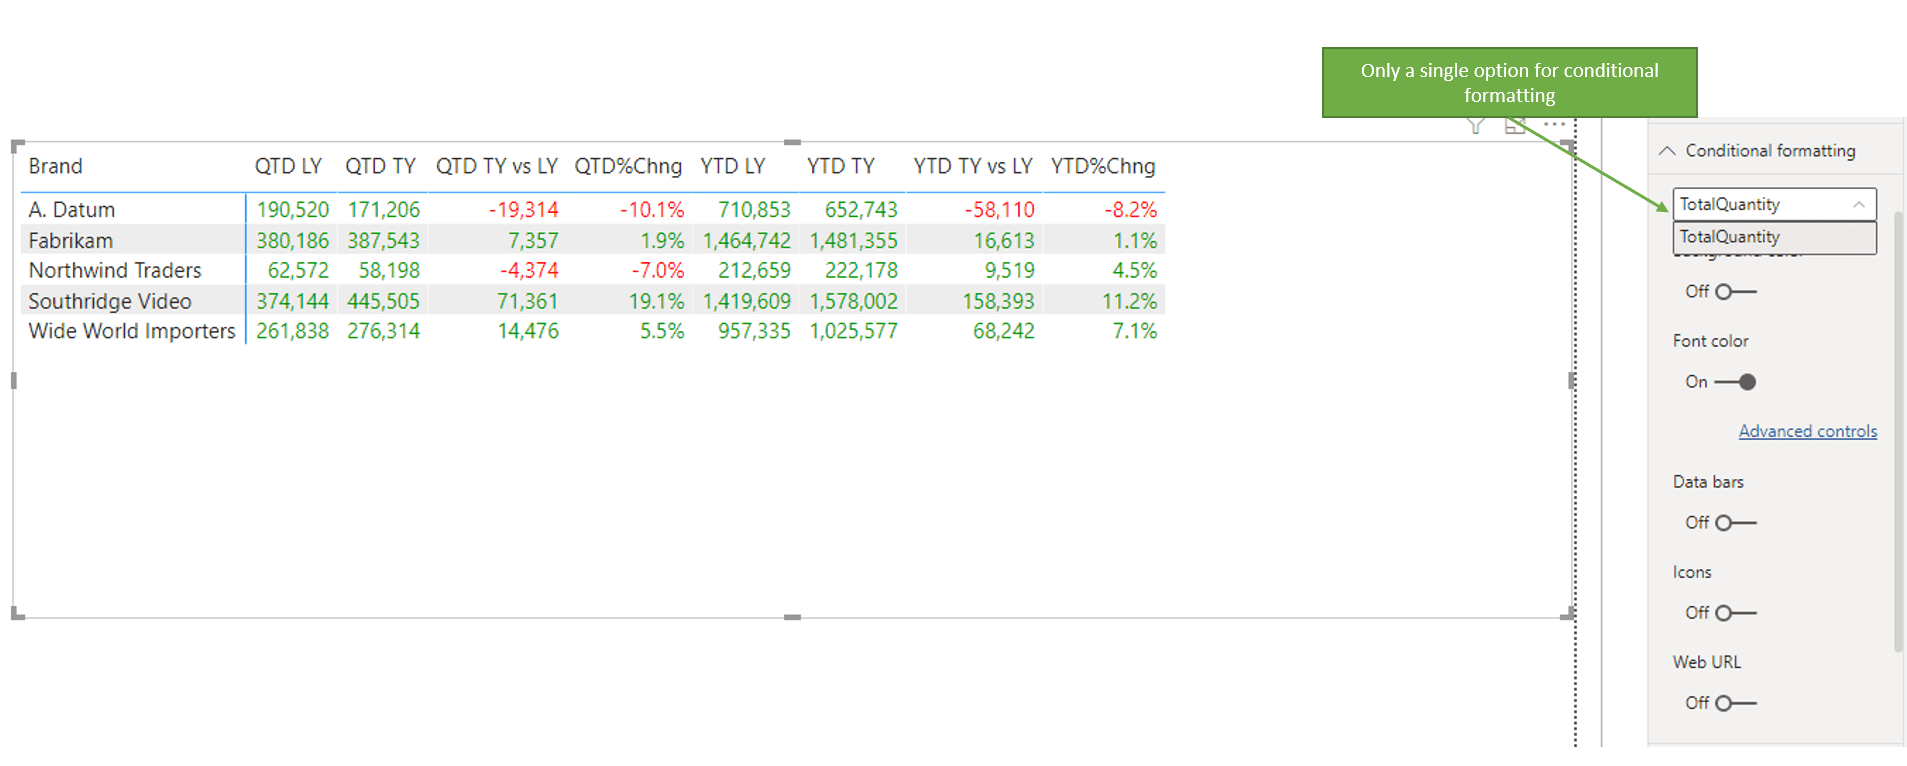
Task: Click the bottom-center resize handle of the visual
Action: coord(792,617)
